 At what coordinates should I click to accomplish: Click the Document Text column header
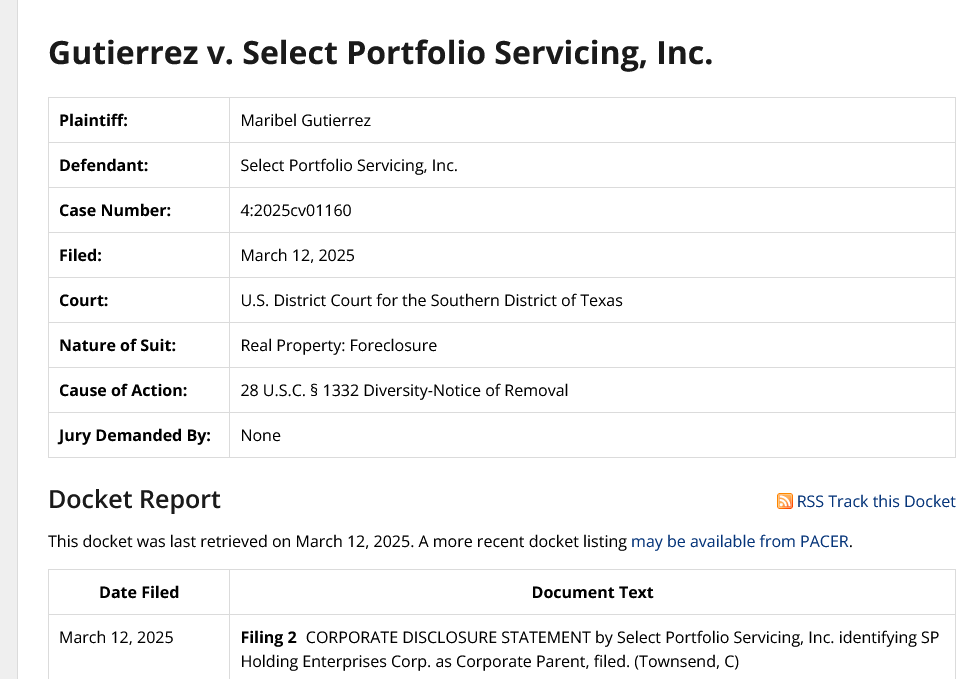[592, 592]
